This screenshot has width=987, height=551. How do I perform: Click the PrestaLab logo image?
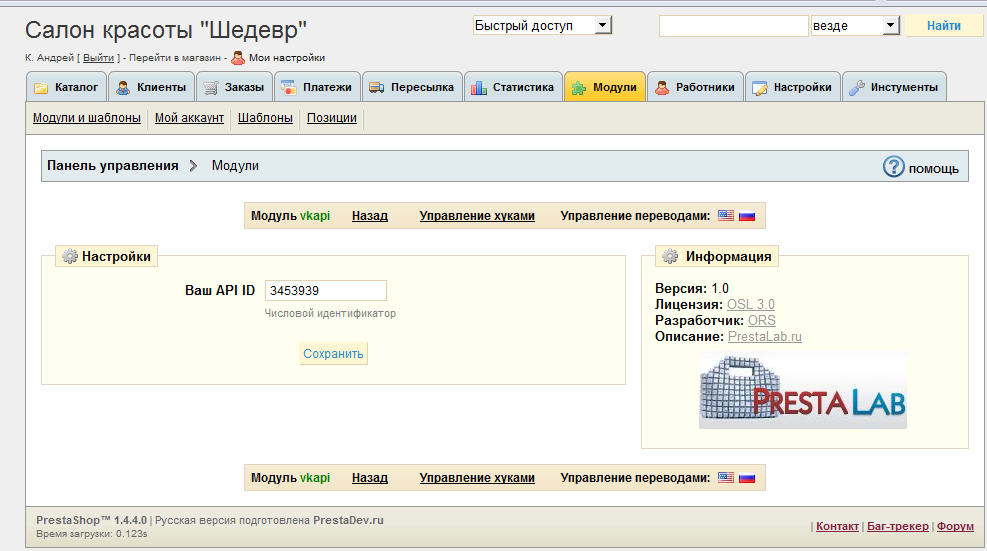(x=803, y=390)
